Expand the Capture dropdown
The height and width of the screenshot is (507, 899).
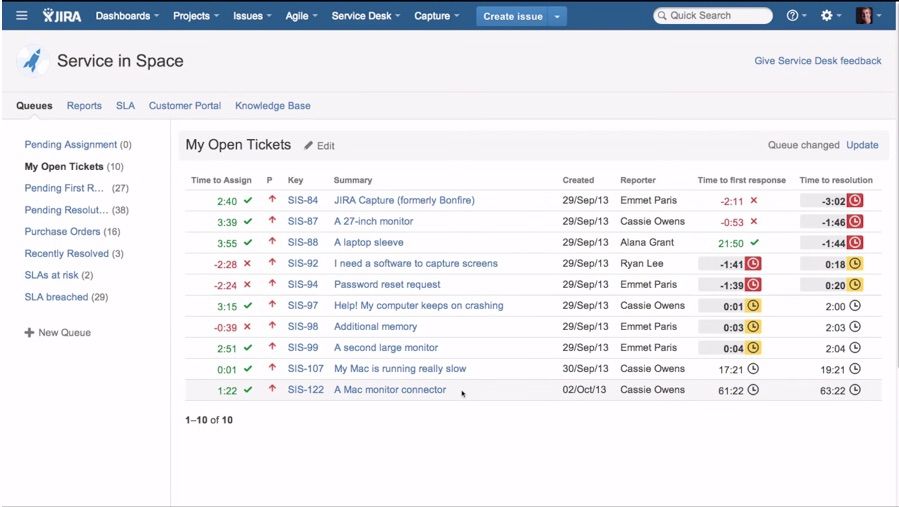point(436,16)
